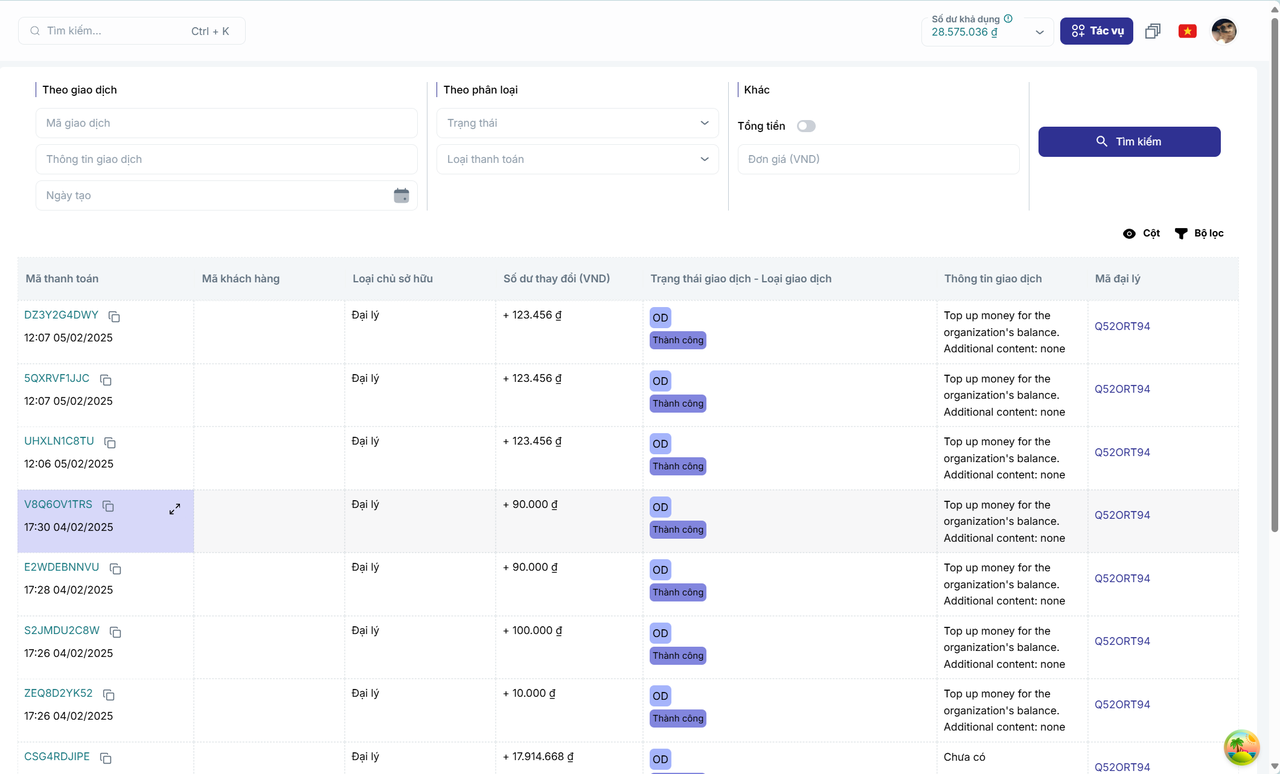Open the Bộ lọc filter panel

coord(1198,233)
